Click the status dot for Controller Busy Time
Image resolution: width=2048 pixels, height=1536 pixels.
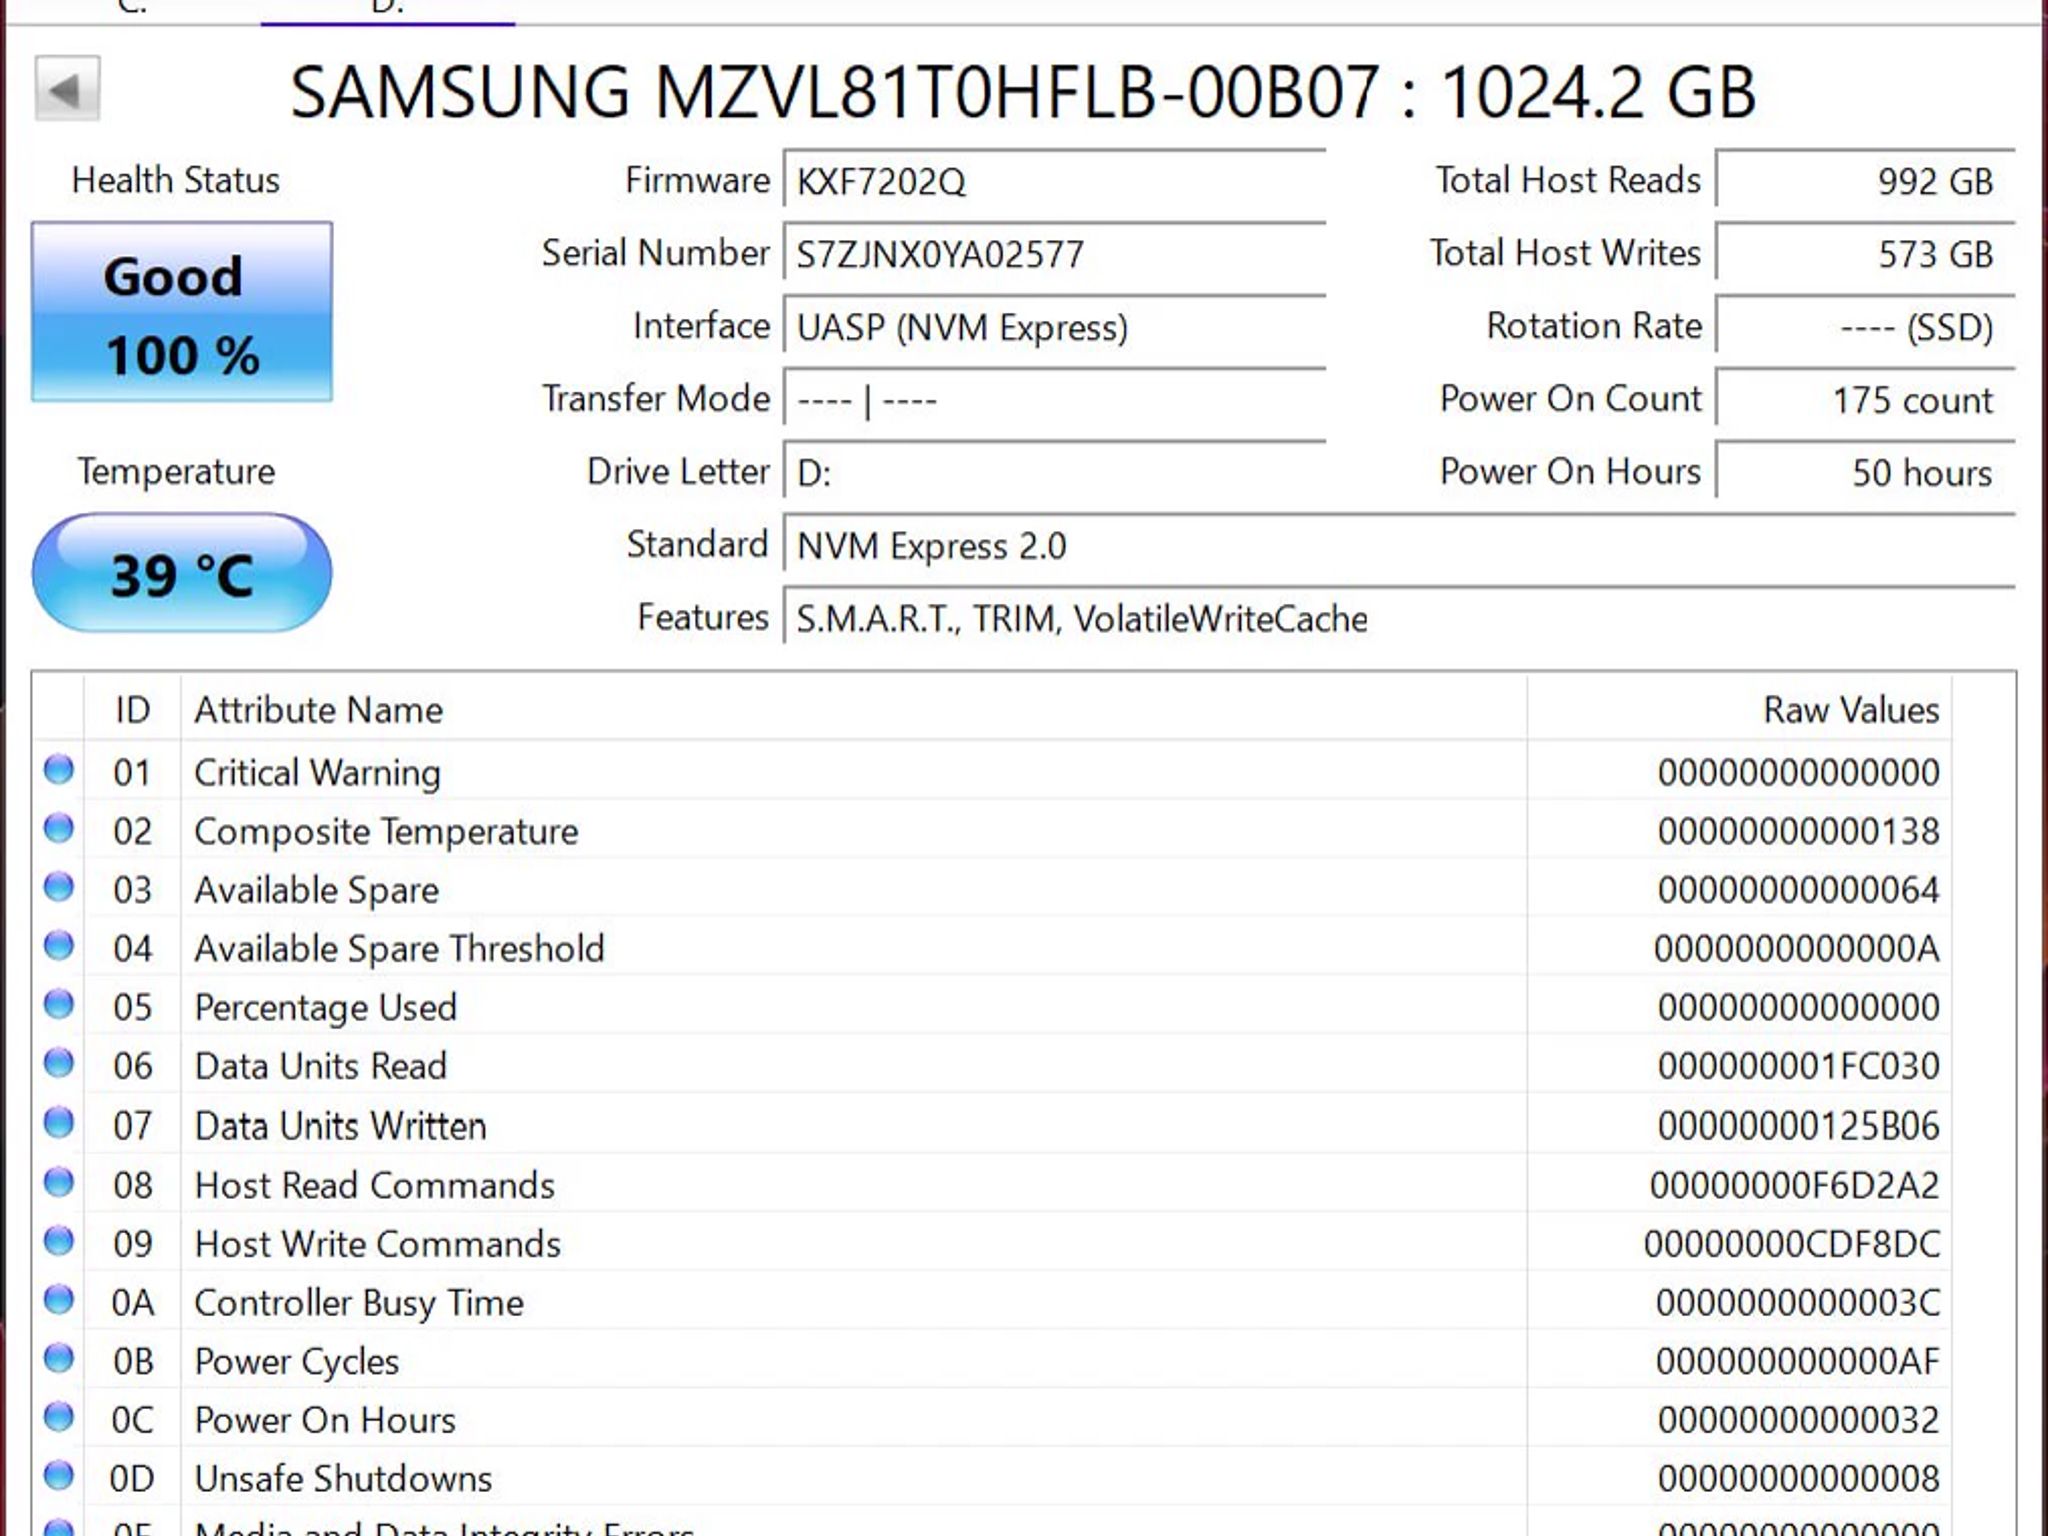[59, 1300]
